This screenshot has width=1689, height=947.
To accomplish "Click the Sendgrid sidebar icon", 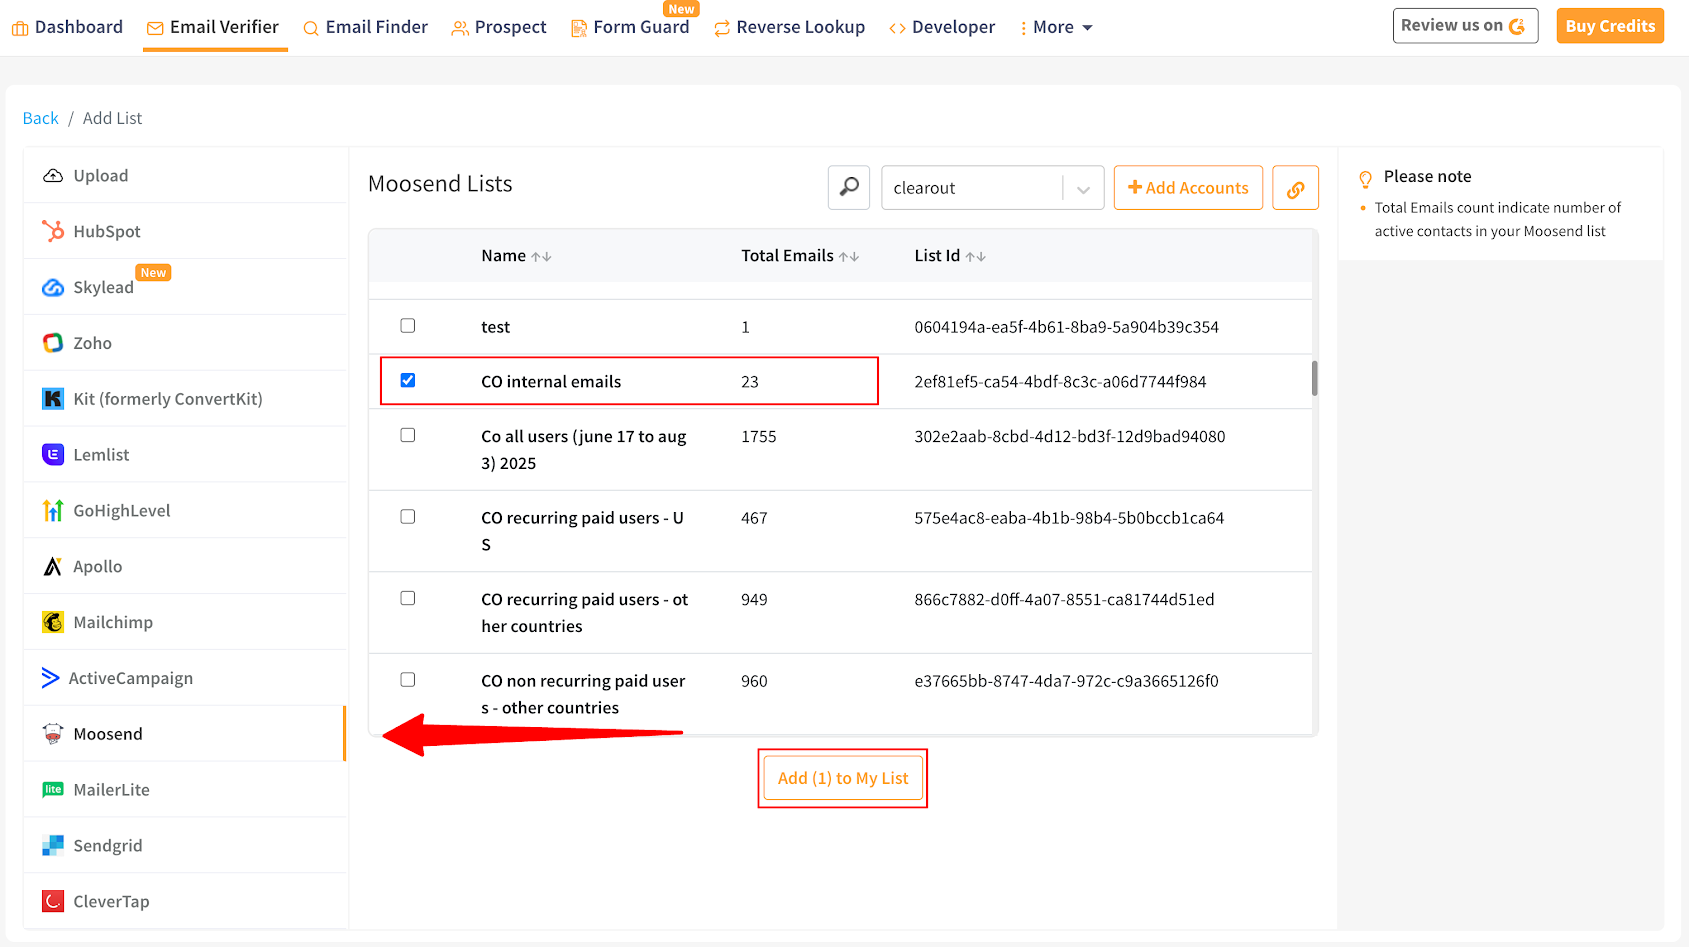I will (52, 845).
